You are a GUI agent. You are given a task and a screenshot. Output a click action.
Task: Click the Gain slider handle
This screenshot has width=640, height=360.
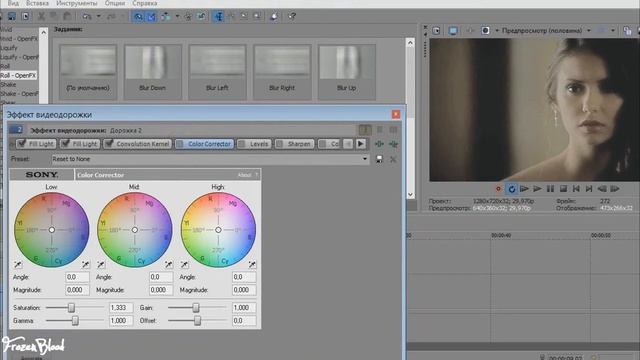coord(196,307)
